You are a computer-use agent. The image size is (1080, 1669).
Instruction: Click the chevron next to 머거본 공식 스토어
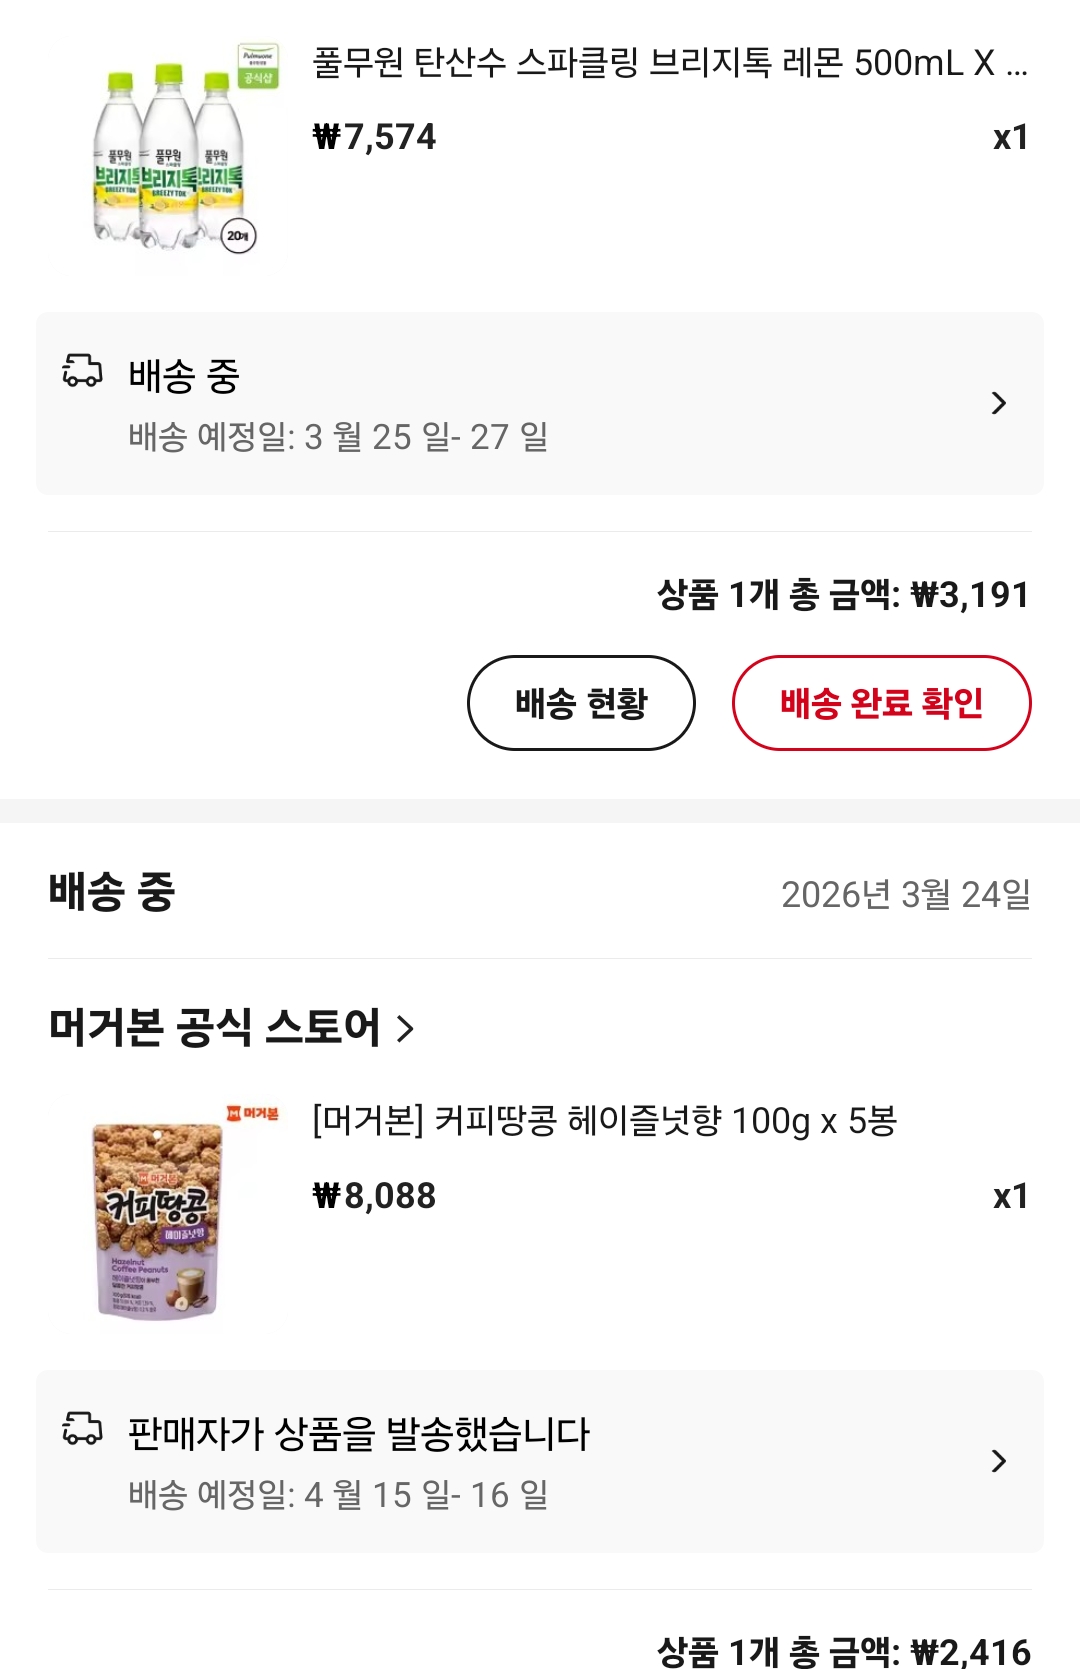point(405,1028)
